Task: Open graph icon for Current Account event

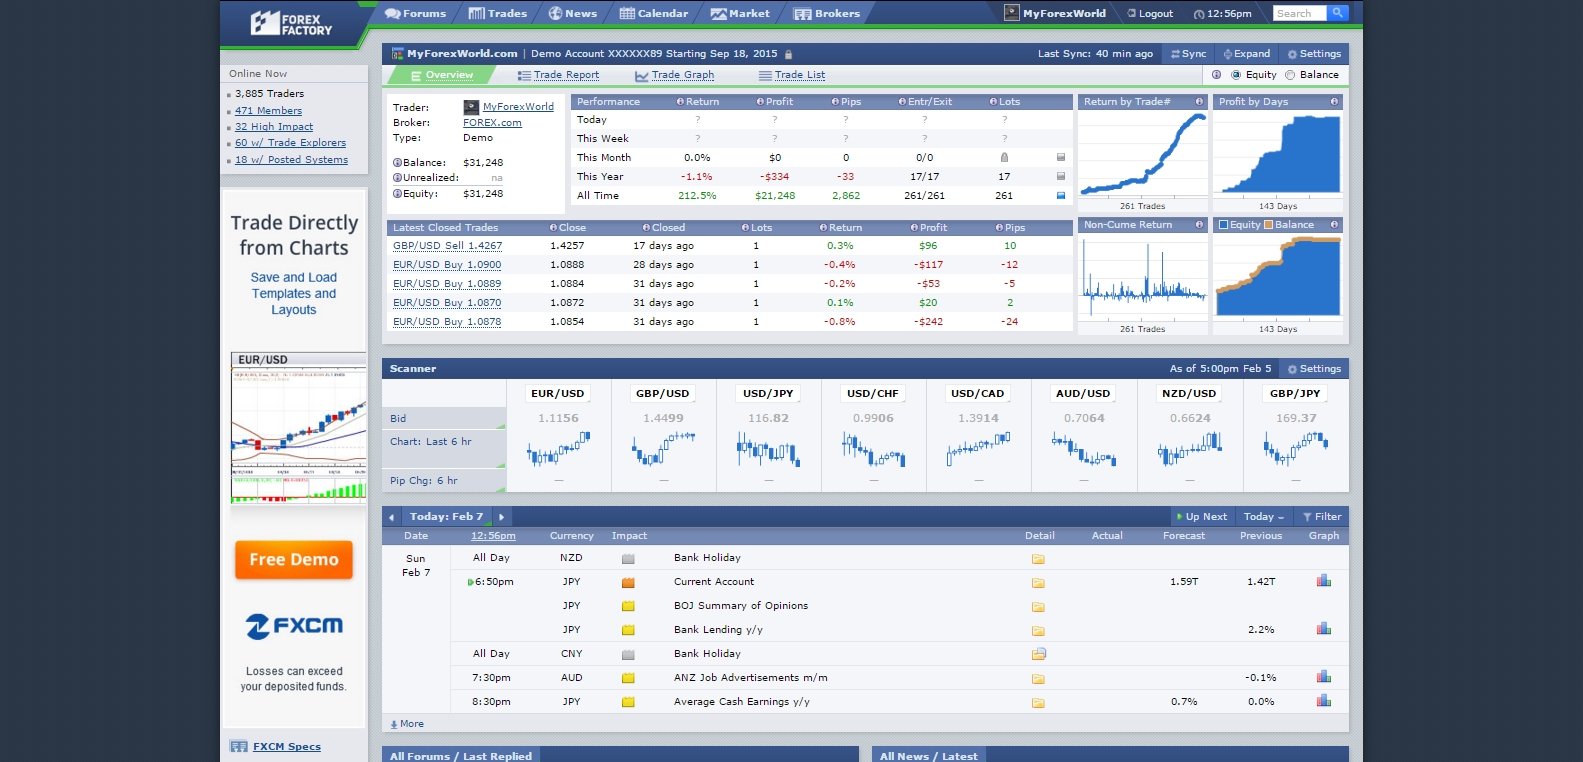Action: [1323, 581]
